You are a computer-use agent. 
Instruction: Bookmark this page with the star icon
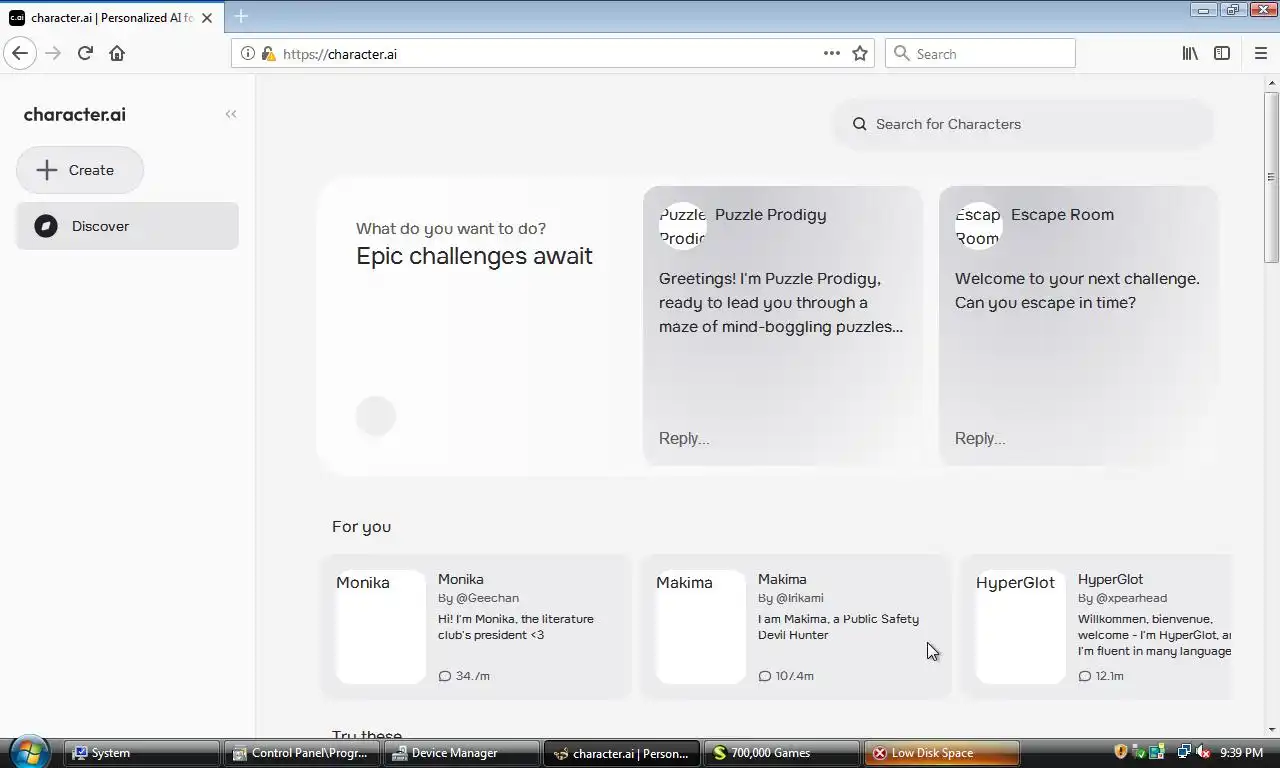[x=860, y=53]
